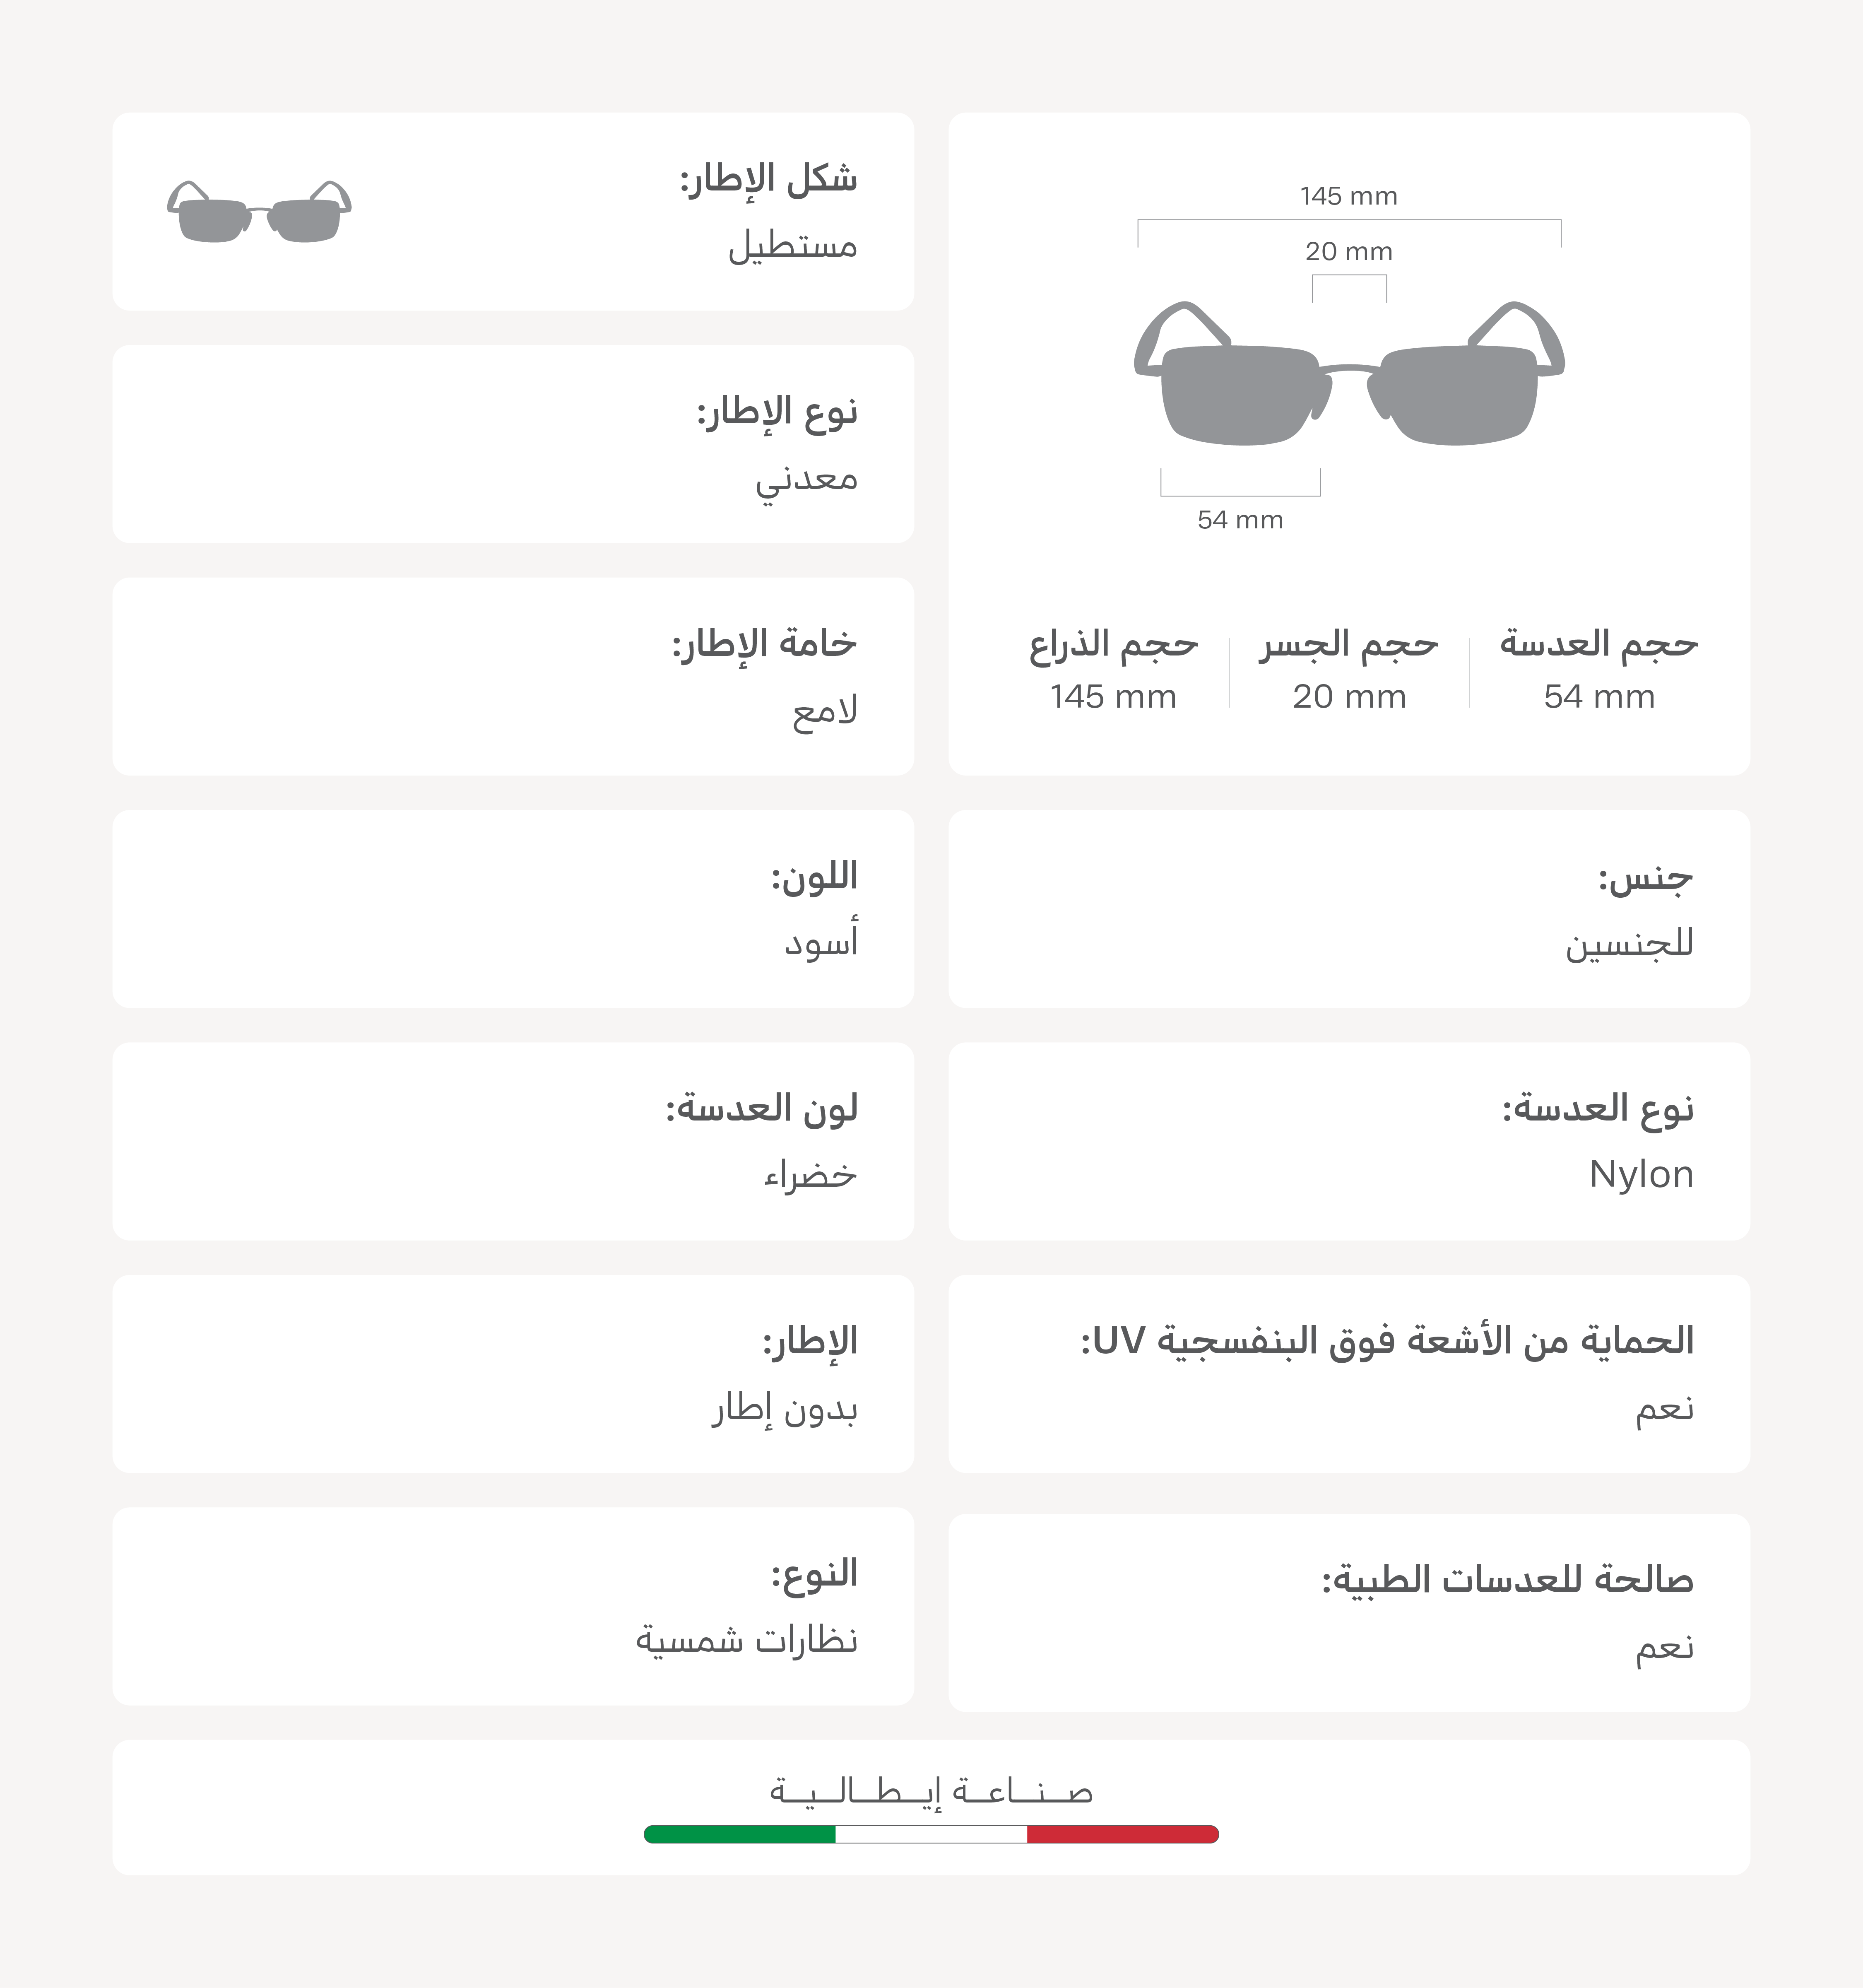Click the small rectangular sunglasses icon

pos(259,212)
